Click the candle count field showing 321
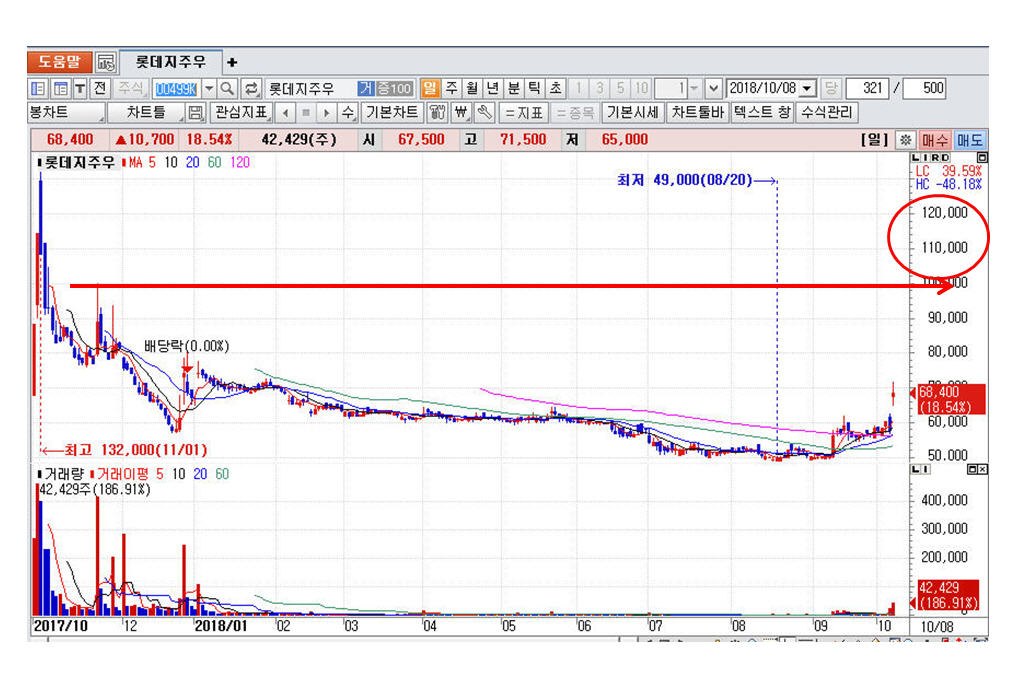 click(870, 88)
